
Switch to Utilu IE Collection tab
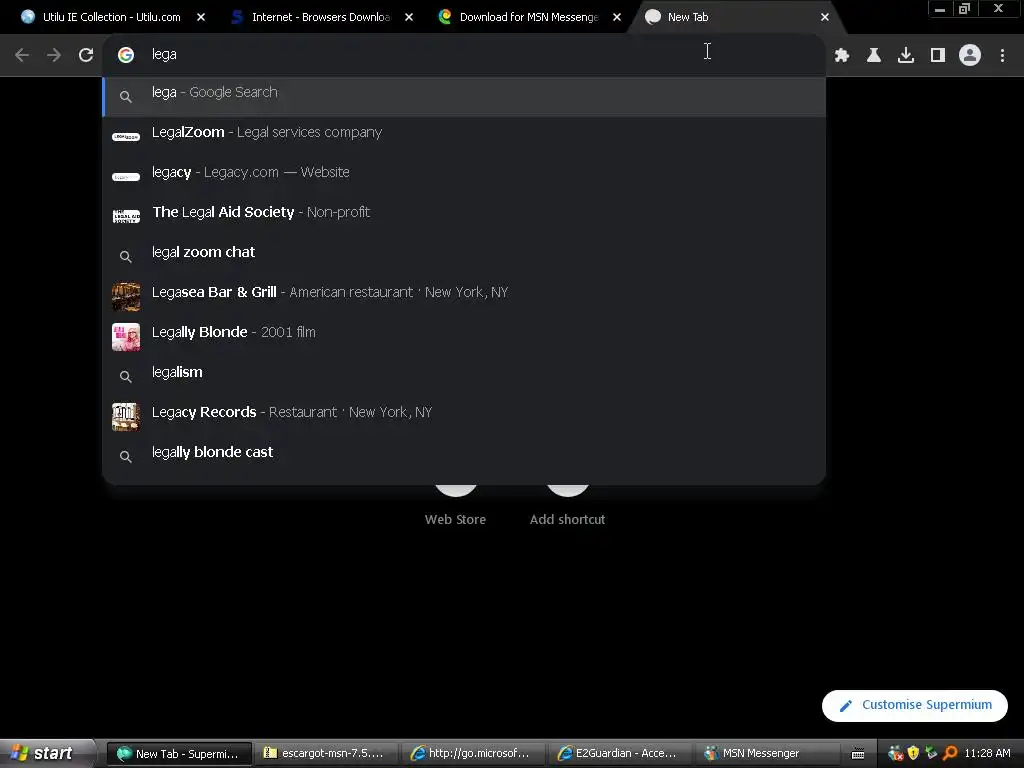(111, 17)
